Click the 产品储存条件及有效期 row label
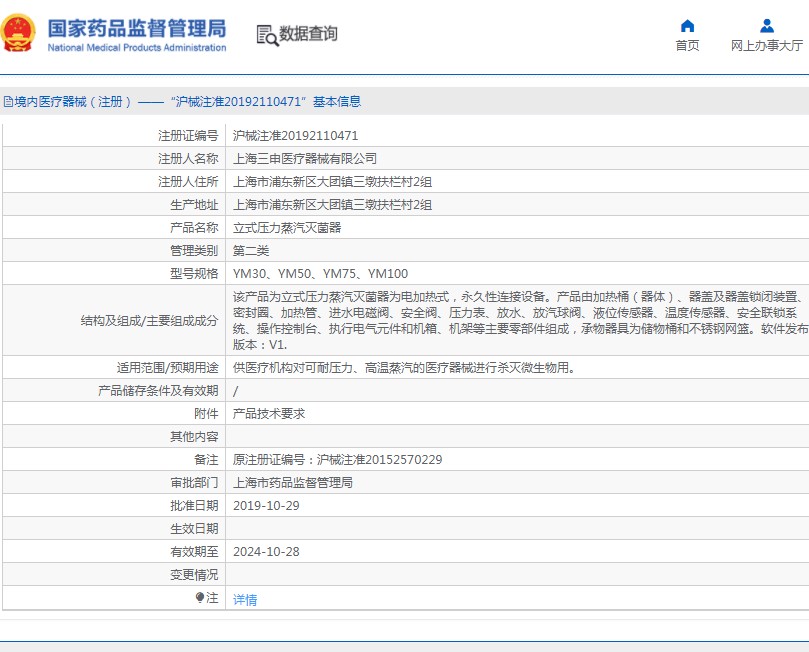This screenshot has width=809, height=652. [x=158, y=390]
